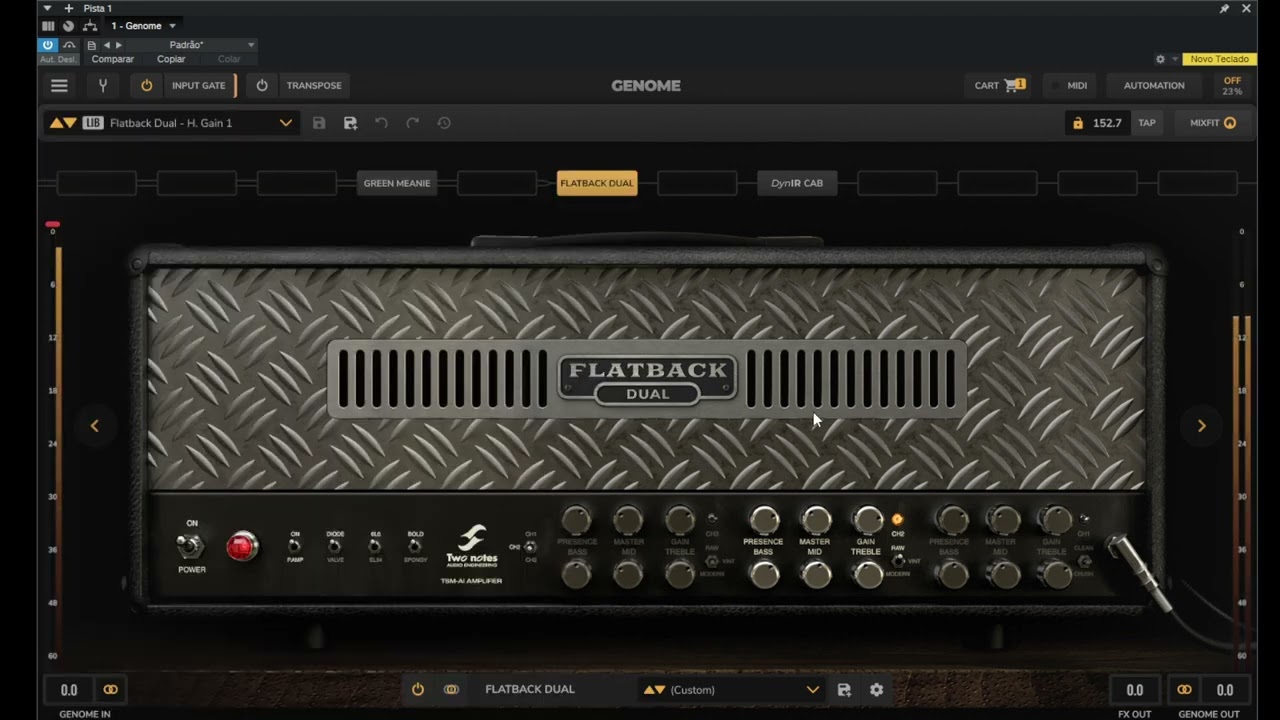The height and width of the screenshot is (720, 1280).
Task: Open MIDI settings
Action: (x=1068, y=85)
